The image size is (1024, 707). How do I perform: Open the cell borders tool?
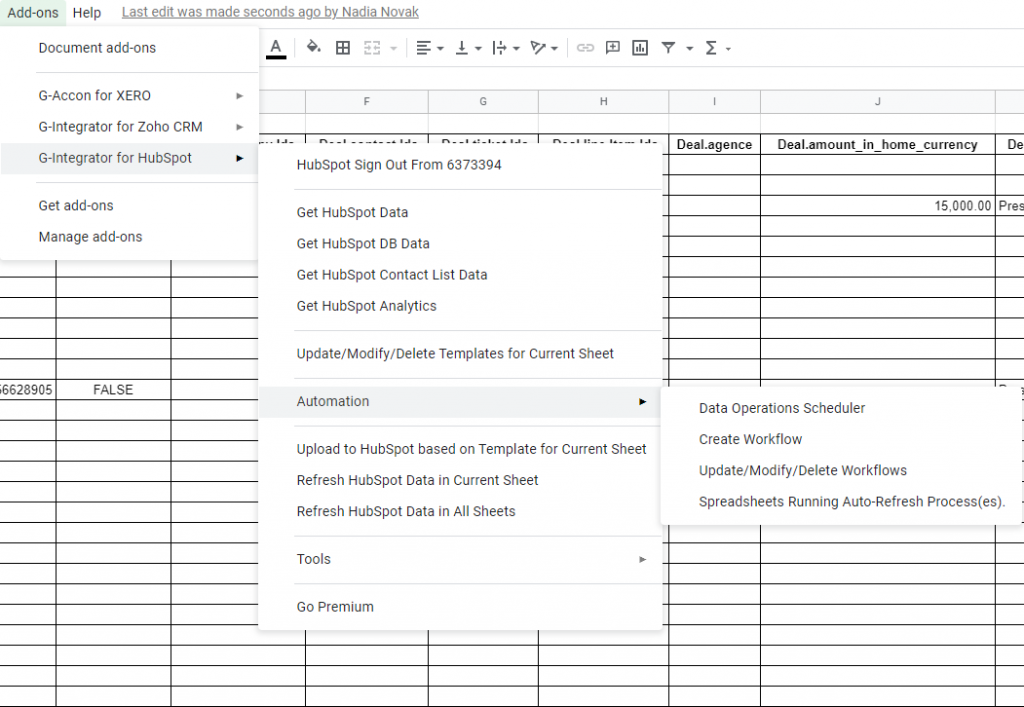click(343, 48)
